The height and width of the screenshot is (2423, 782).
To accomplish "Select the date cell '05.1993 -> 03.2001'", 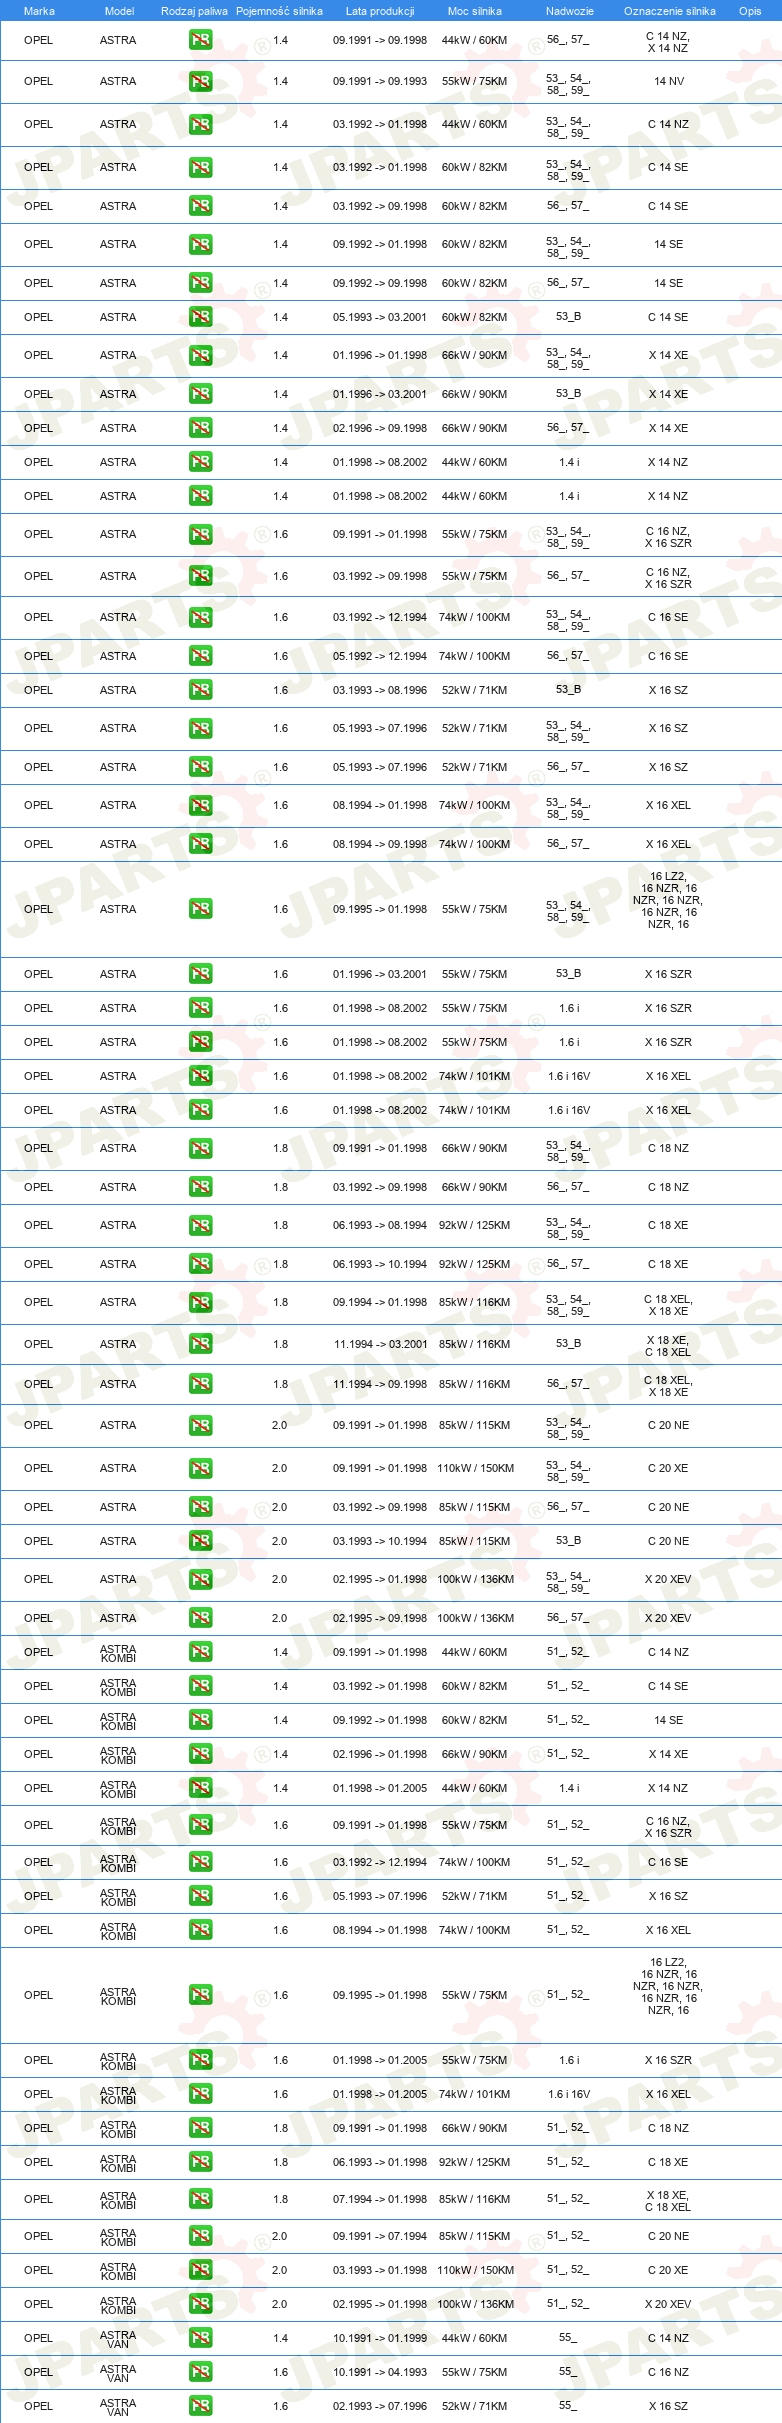I will 380,317.
